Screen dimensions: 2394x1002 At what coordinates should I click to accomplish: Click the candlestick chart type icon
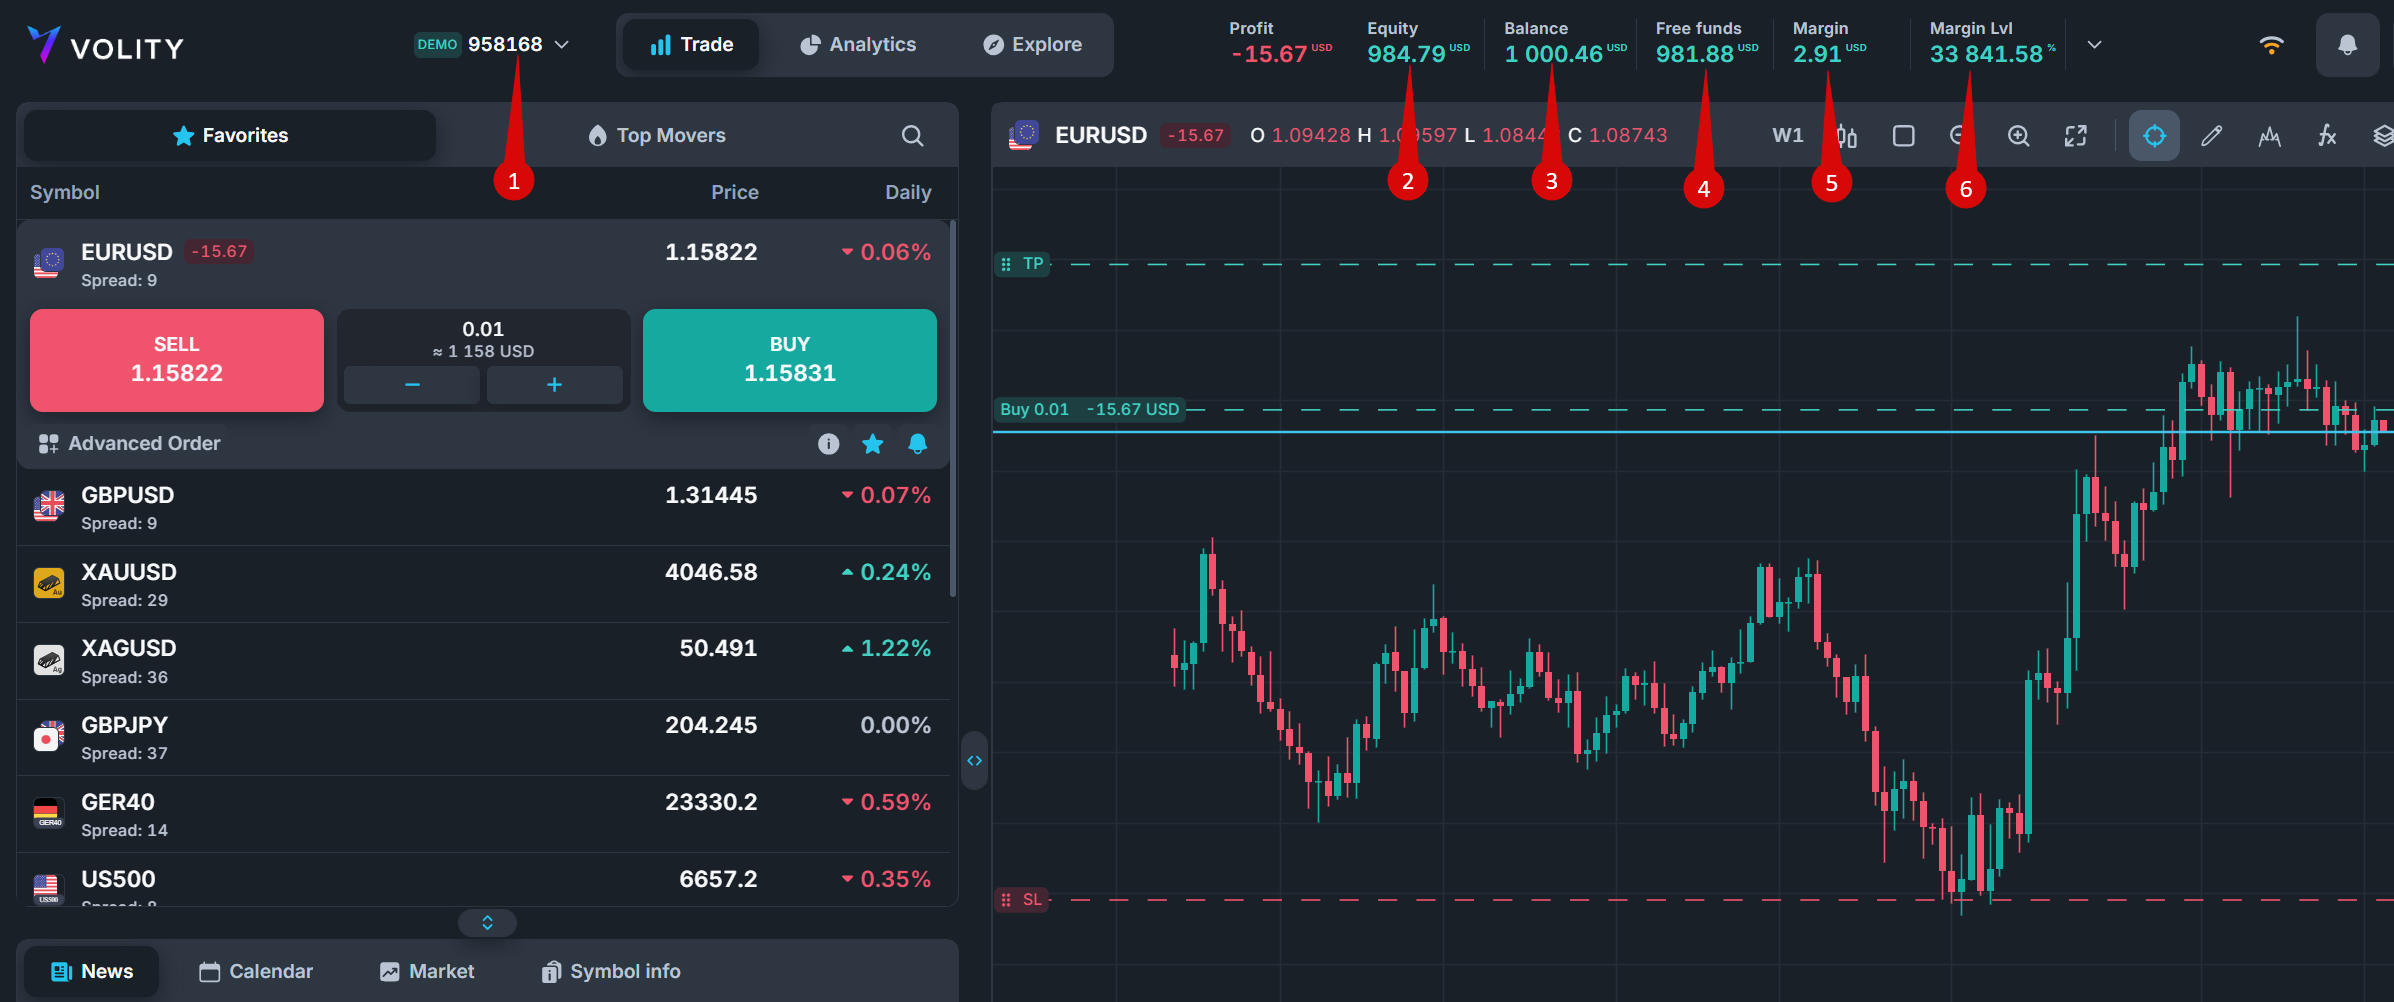click(1847, 136)
